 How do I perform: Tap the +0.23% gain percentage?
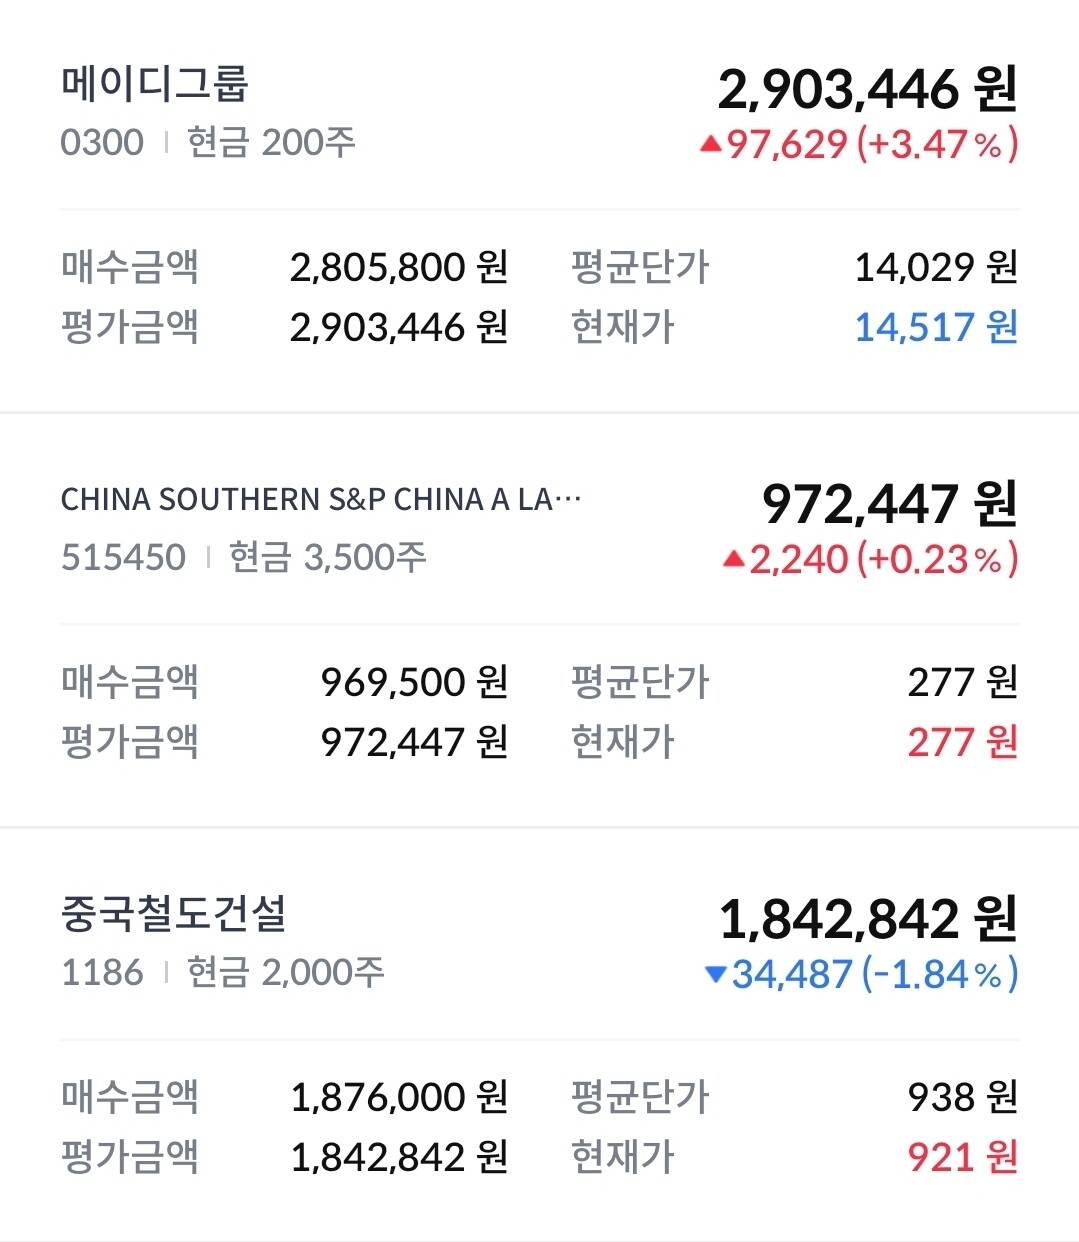coord(937,560)
